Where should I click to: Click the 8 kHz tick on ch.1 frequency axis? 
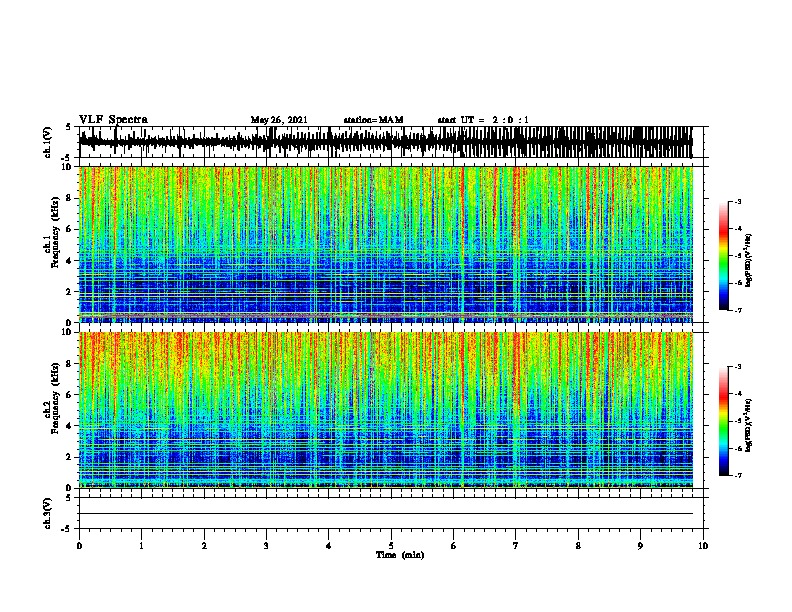point(70,198)
